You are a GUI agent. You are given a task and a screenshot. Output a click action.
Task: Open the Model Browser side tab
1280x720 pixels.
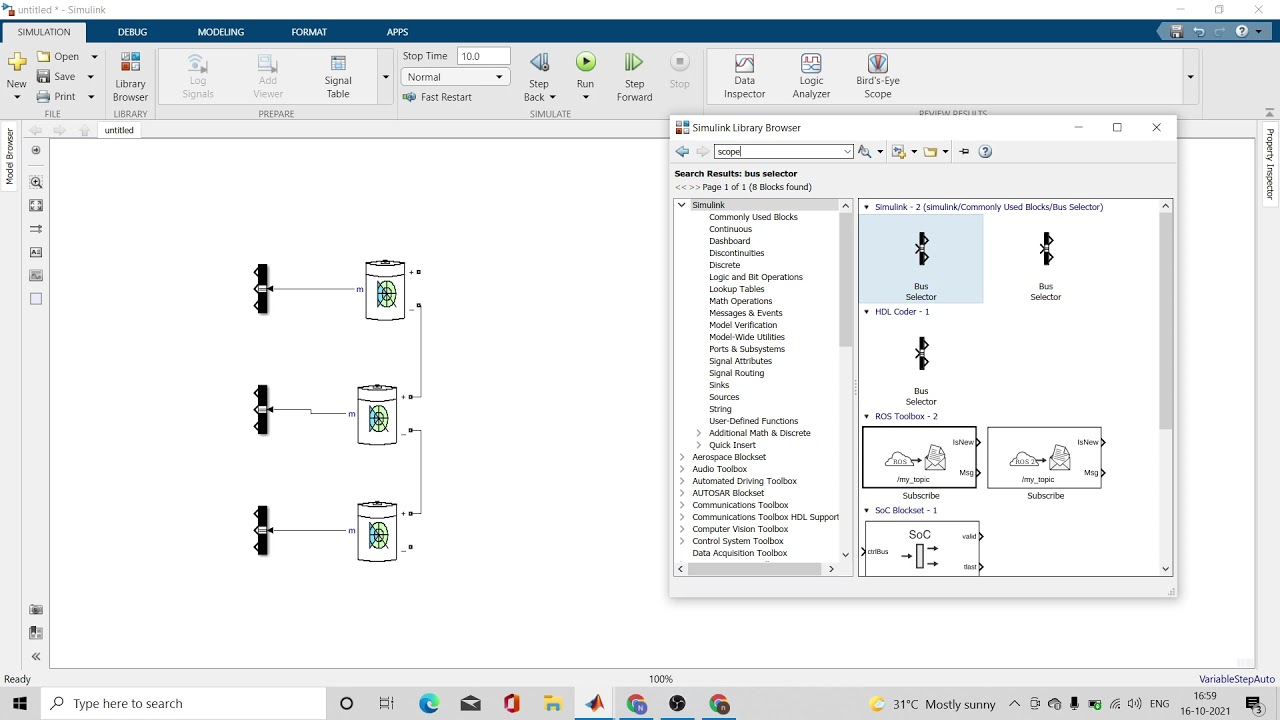[x=10, y=157]
